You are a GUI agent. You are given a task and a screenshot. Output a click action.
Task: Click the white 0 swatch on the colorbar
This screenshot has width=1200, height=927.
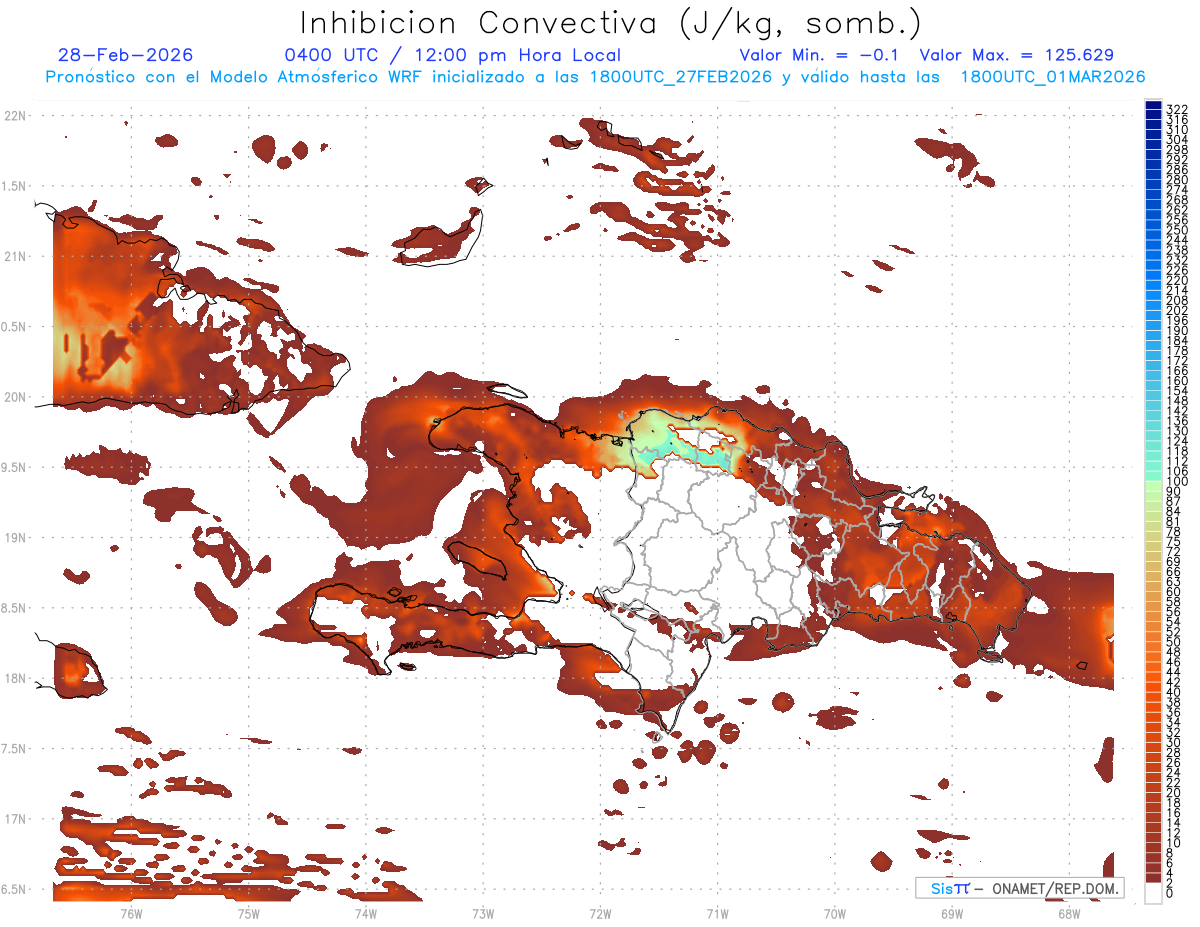[1153, 893]
